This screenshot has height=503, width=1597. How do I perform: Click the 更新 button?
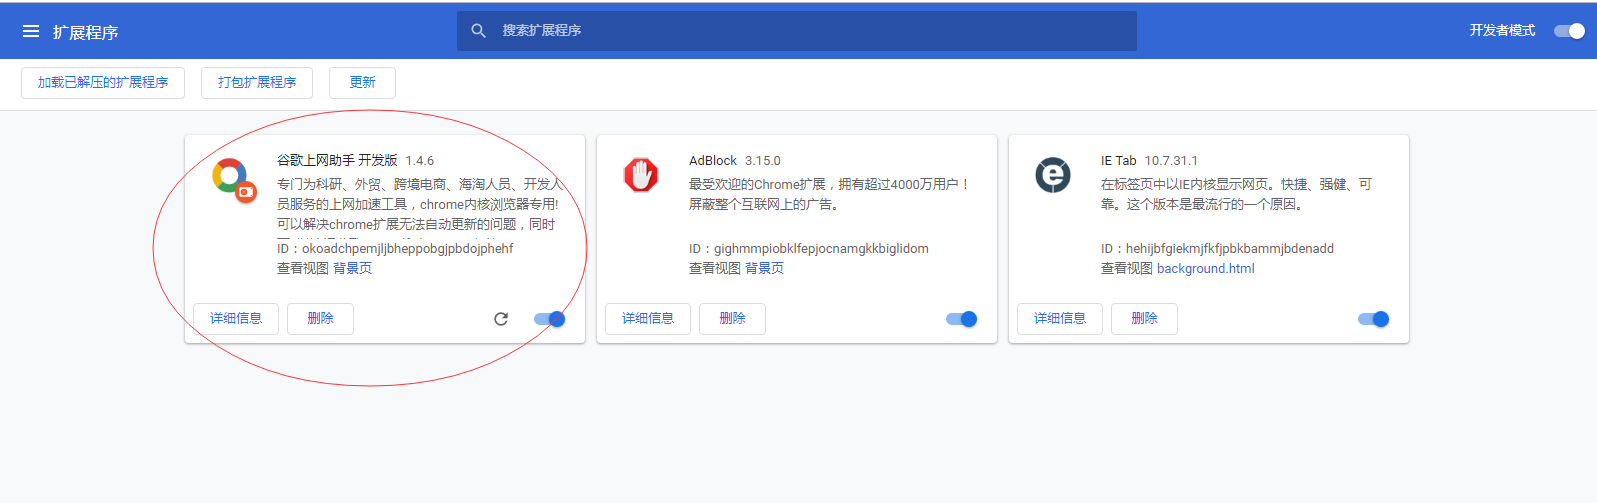pyautogui.click(x=362, y=83)
